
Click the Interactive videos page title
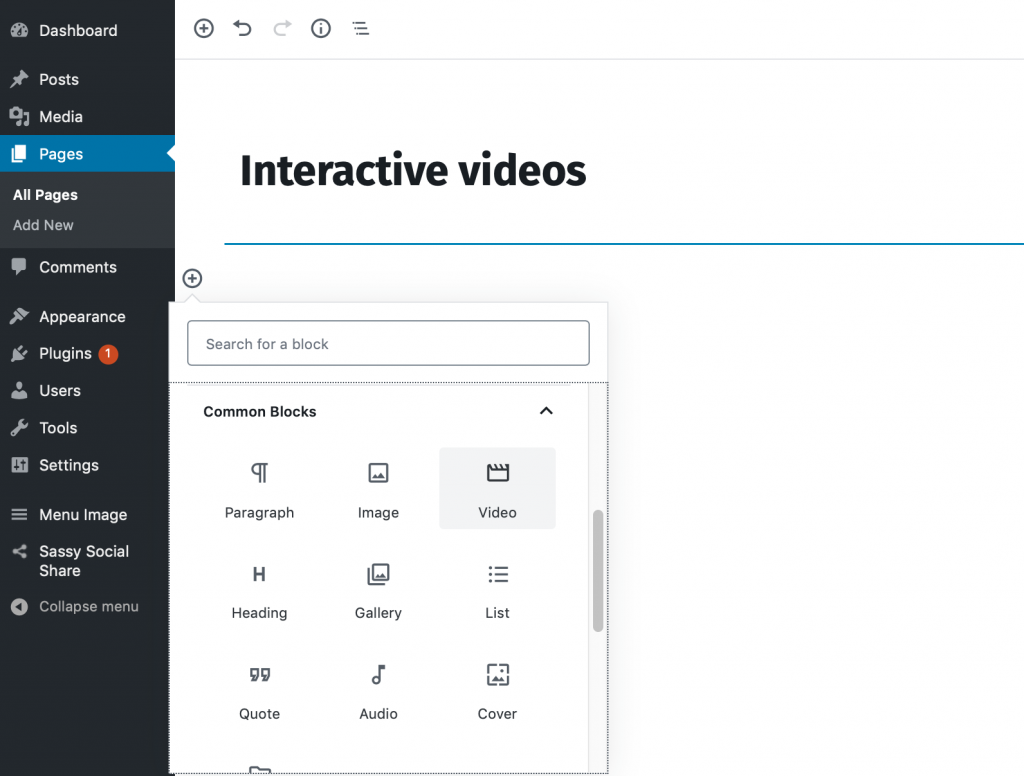point(413,170)
